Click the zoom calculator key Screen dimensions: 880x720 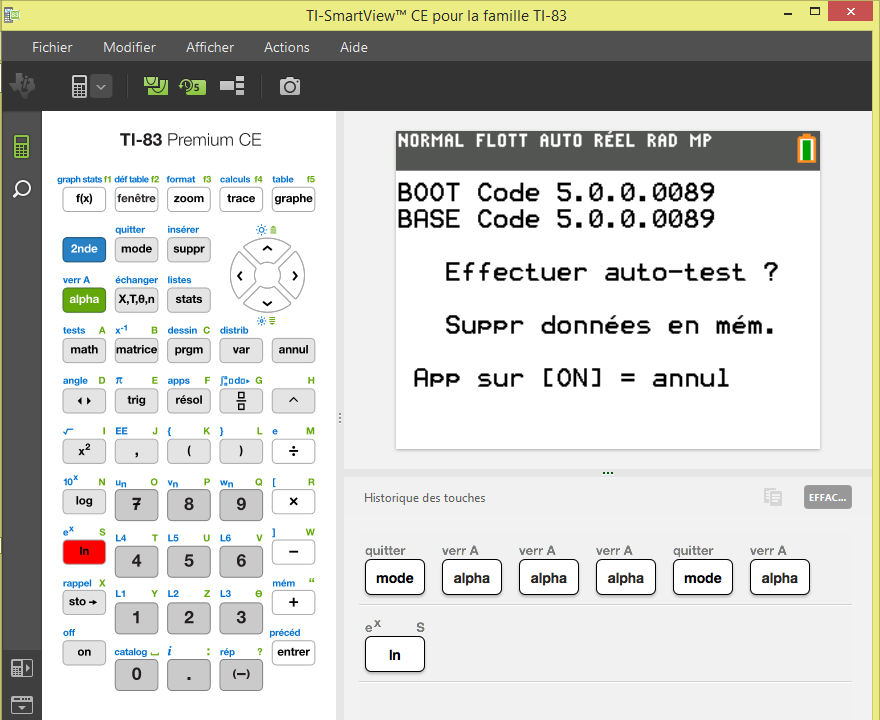pyautogui.click(x=189, y=199)
